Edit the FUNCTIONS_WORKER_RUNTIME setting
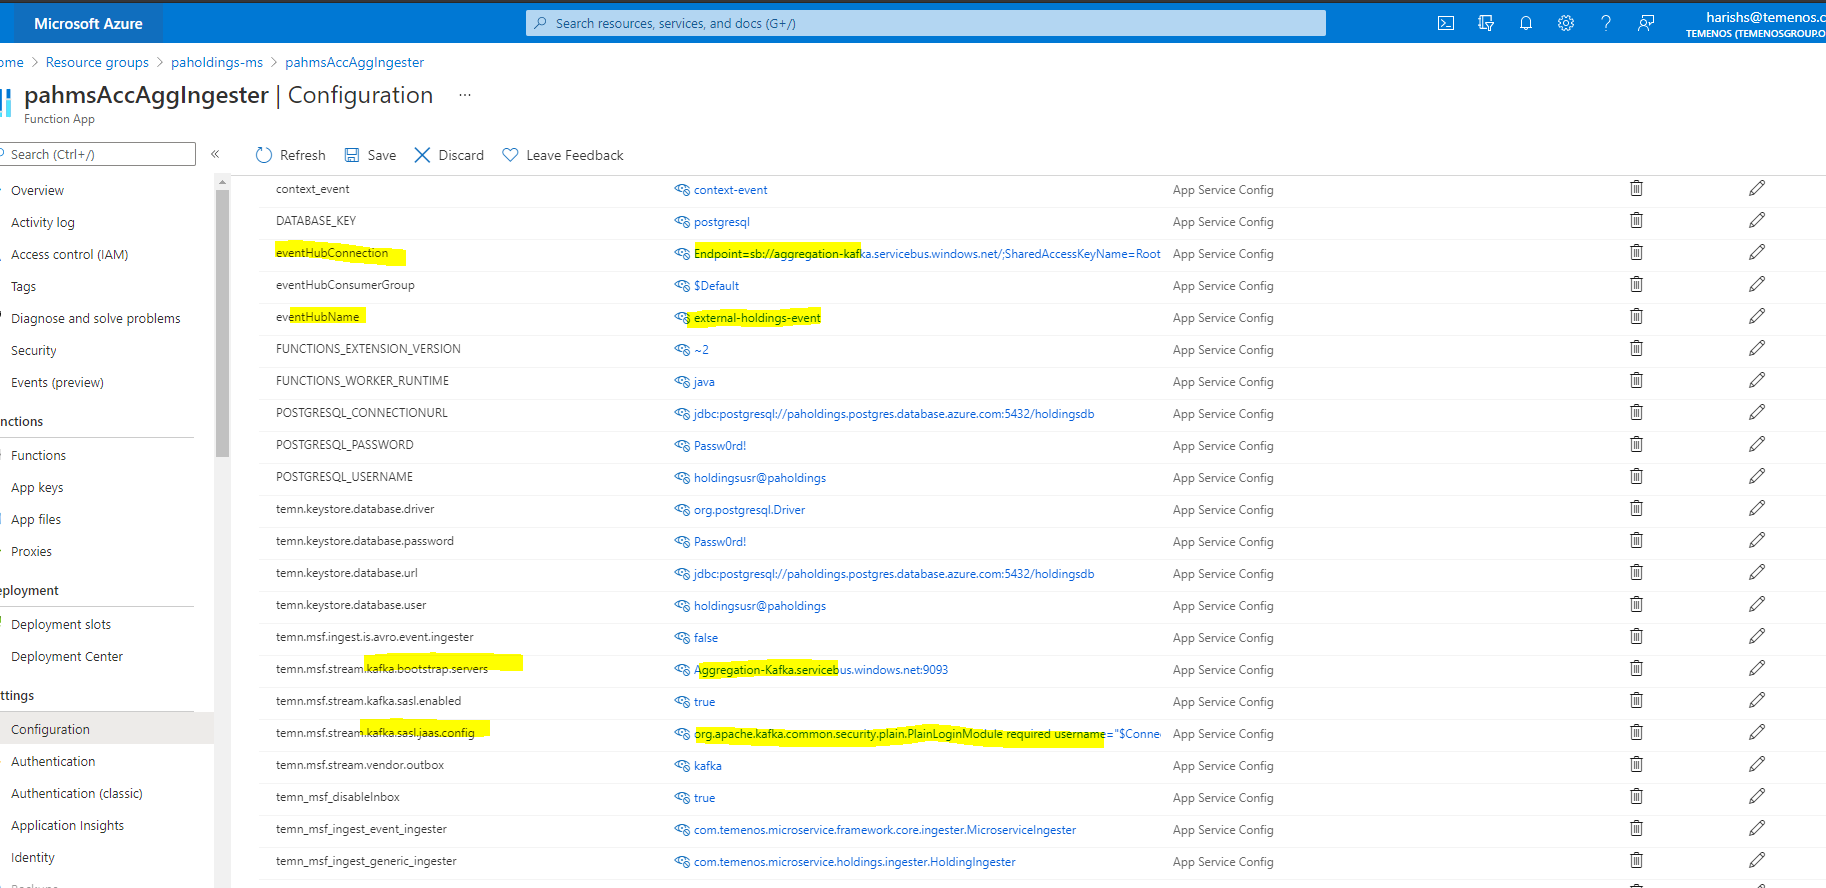 pos(1756,381)
